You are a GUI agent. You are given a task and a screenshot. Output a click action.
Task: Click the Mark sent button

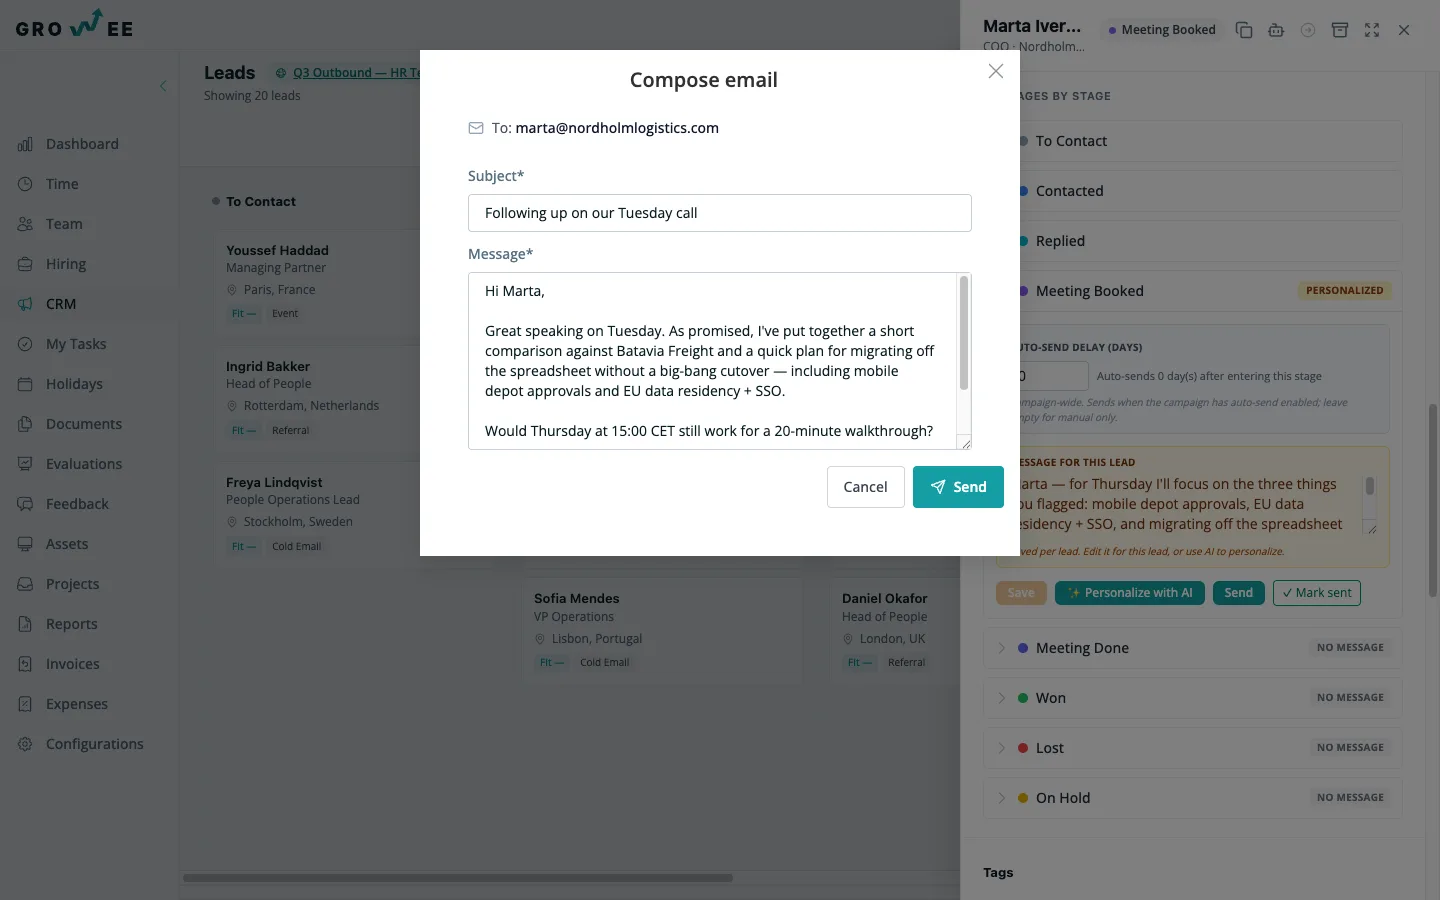[1316, 593]
